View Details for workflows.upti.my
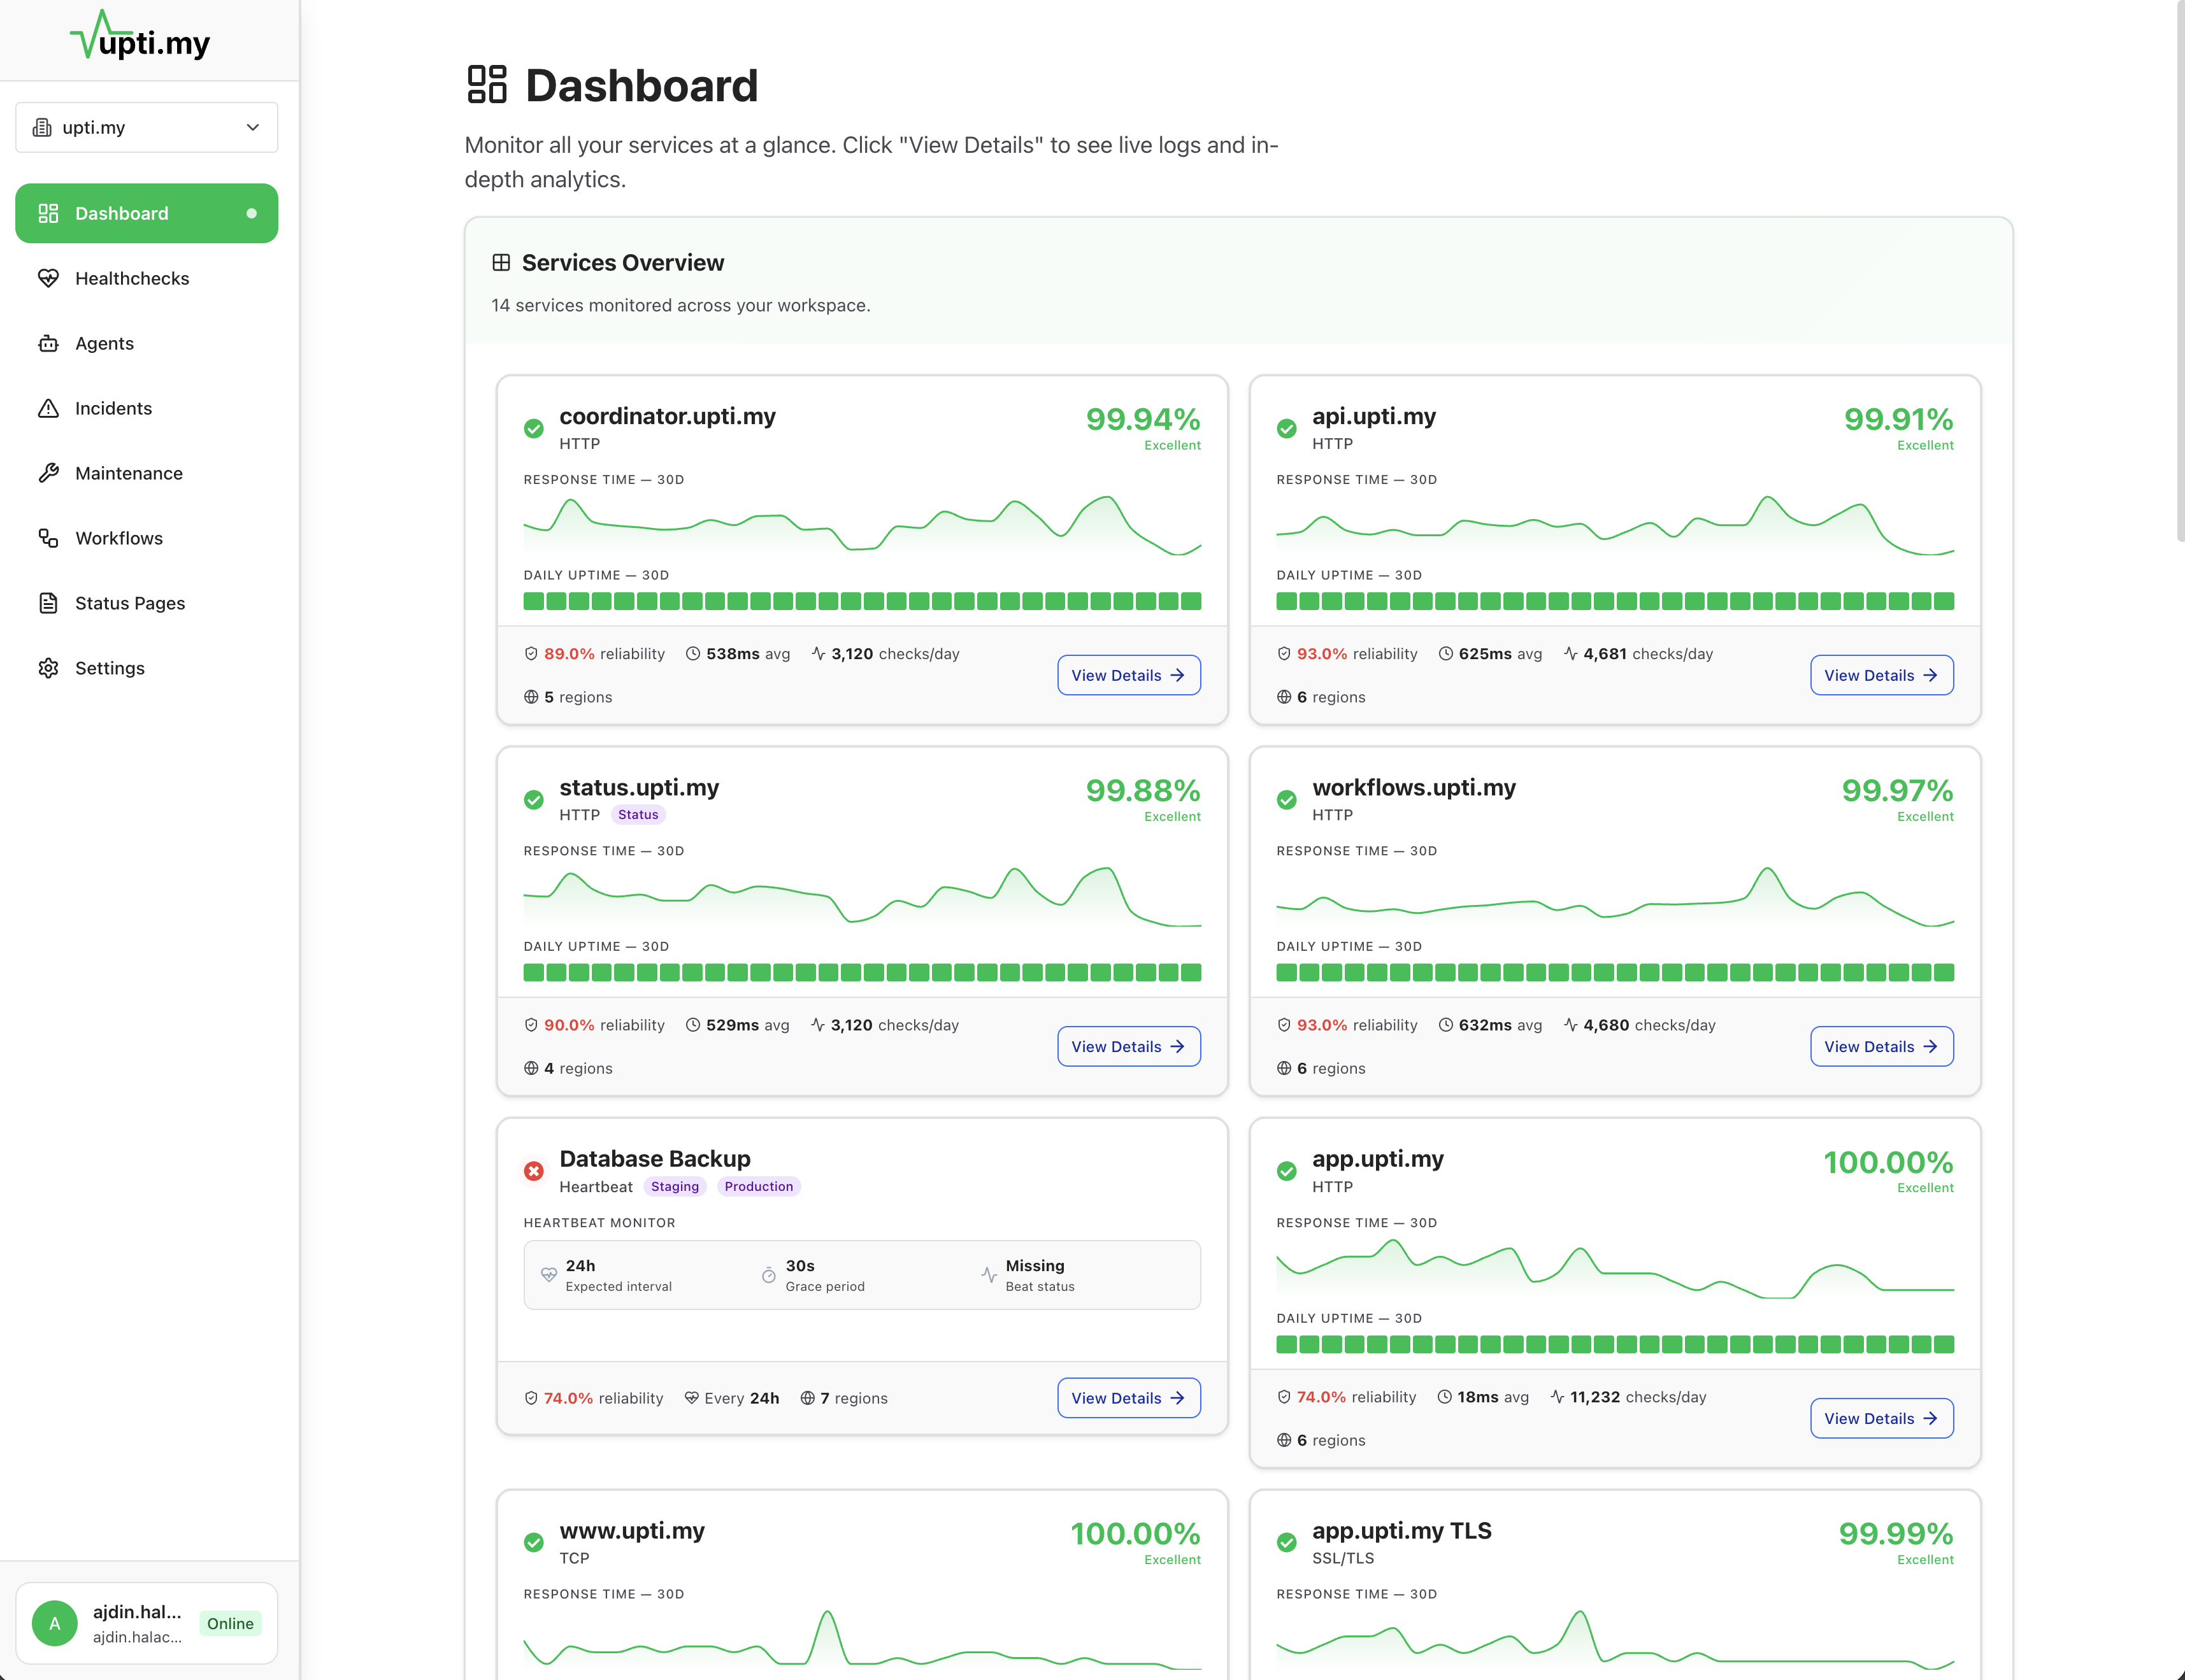Image resolution: width=2185 pixels, height=1680 pixels. (x=1881, y=1046)
